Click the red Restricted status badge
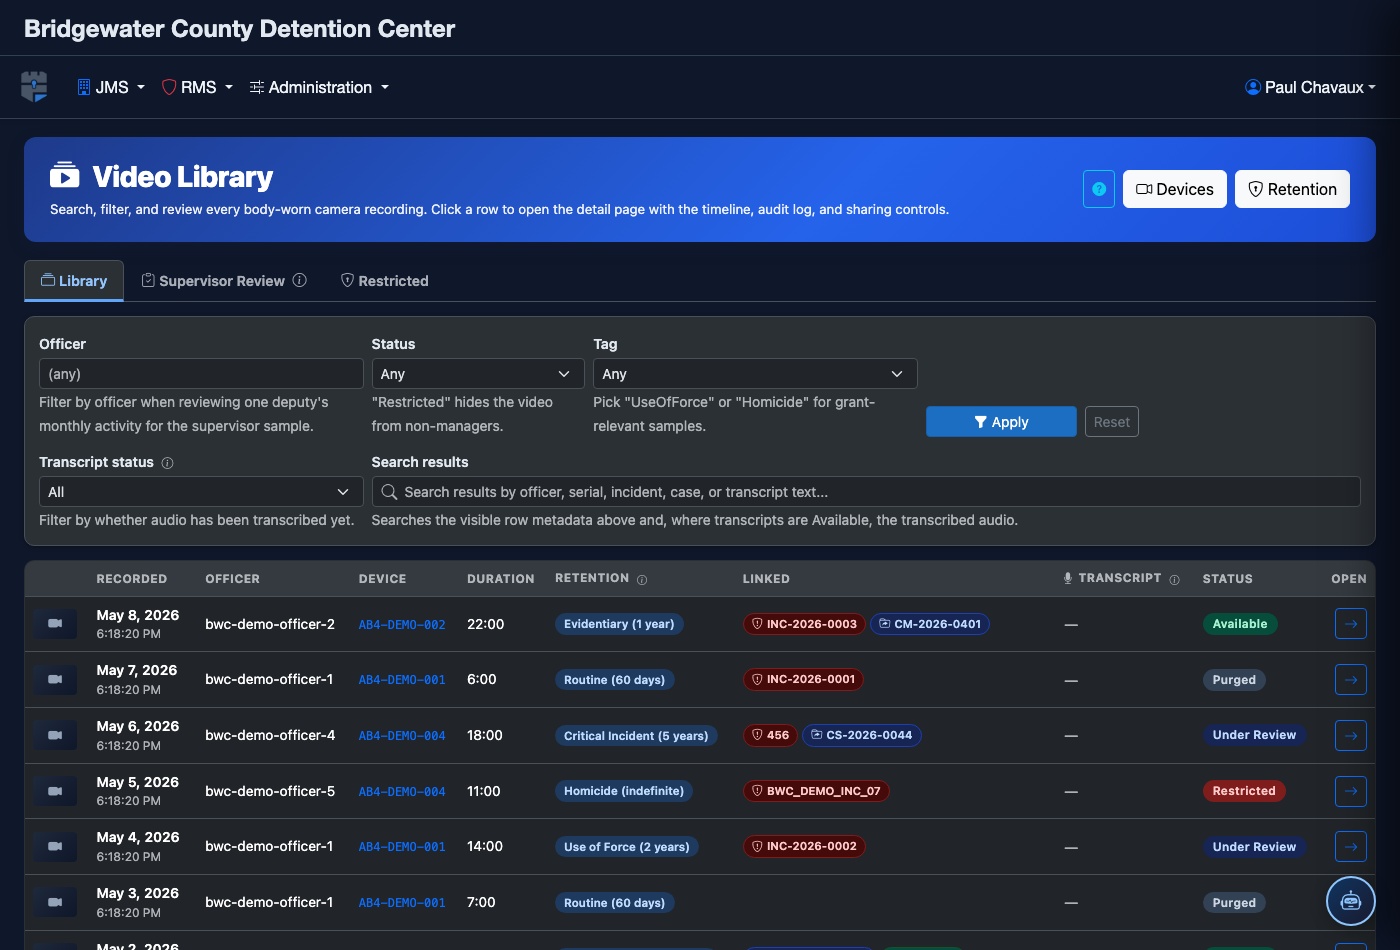1400x950 pixels. click(1244, 791)
